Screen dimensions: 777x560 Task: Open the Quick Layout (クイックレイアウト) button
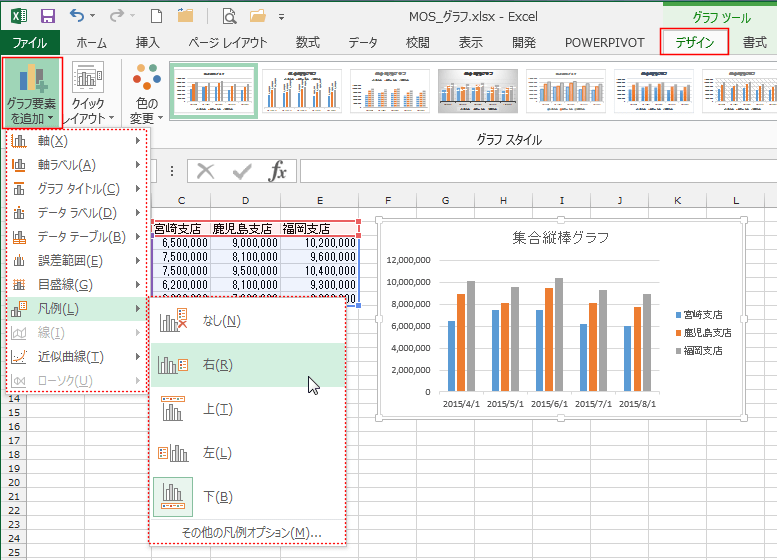click(91, 92)
